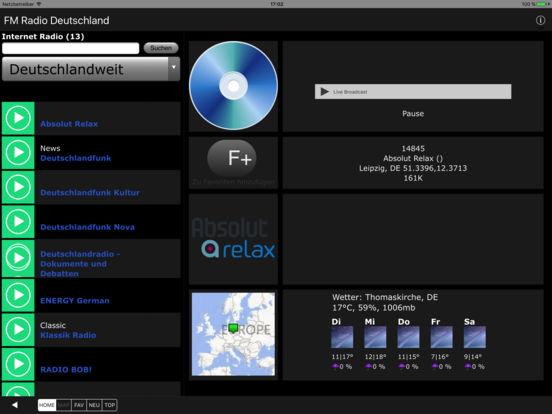Open Deutschlandradio - Dokumente und Debatten link
The width and height of the screenshot is (552, 414).
pyautogui.click(x=80, y=264)
